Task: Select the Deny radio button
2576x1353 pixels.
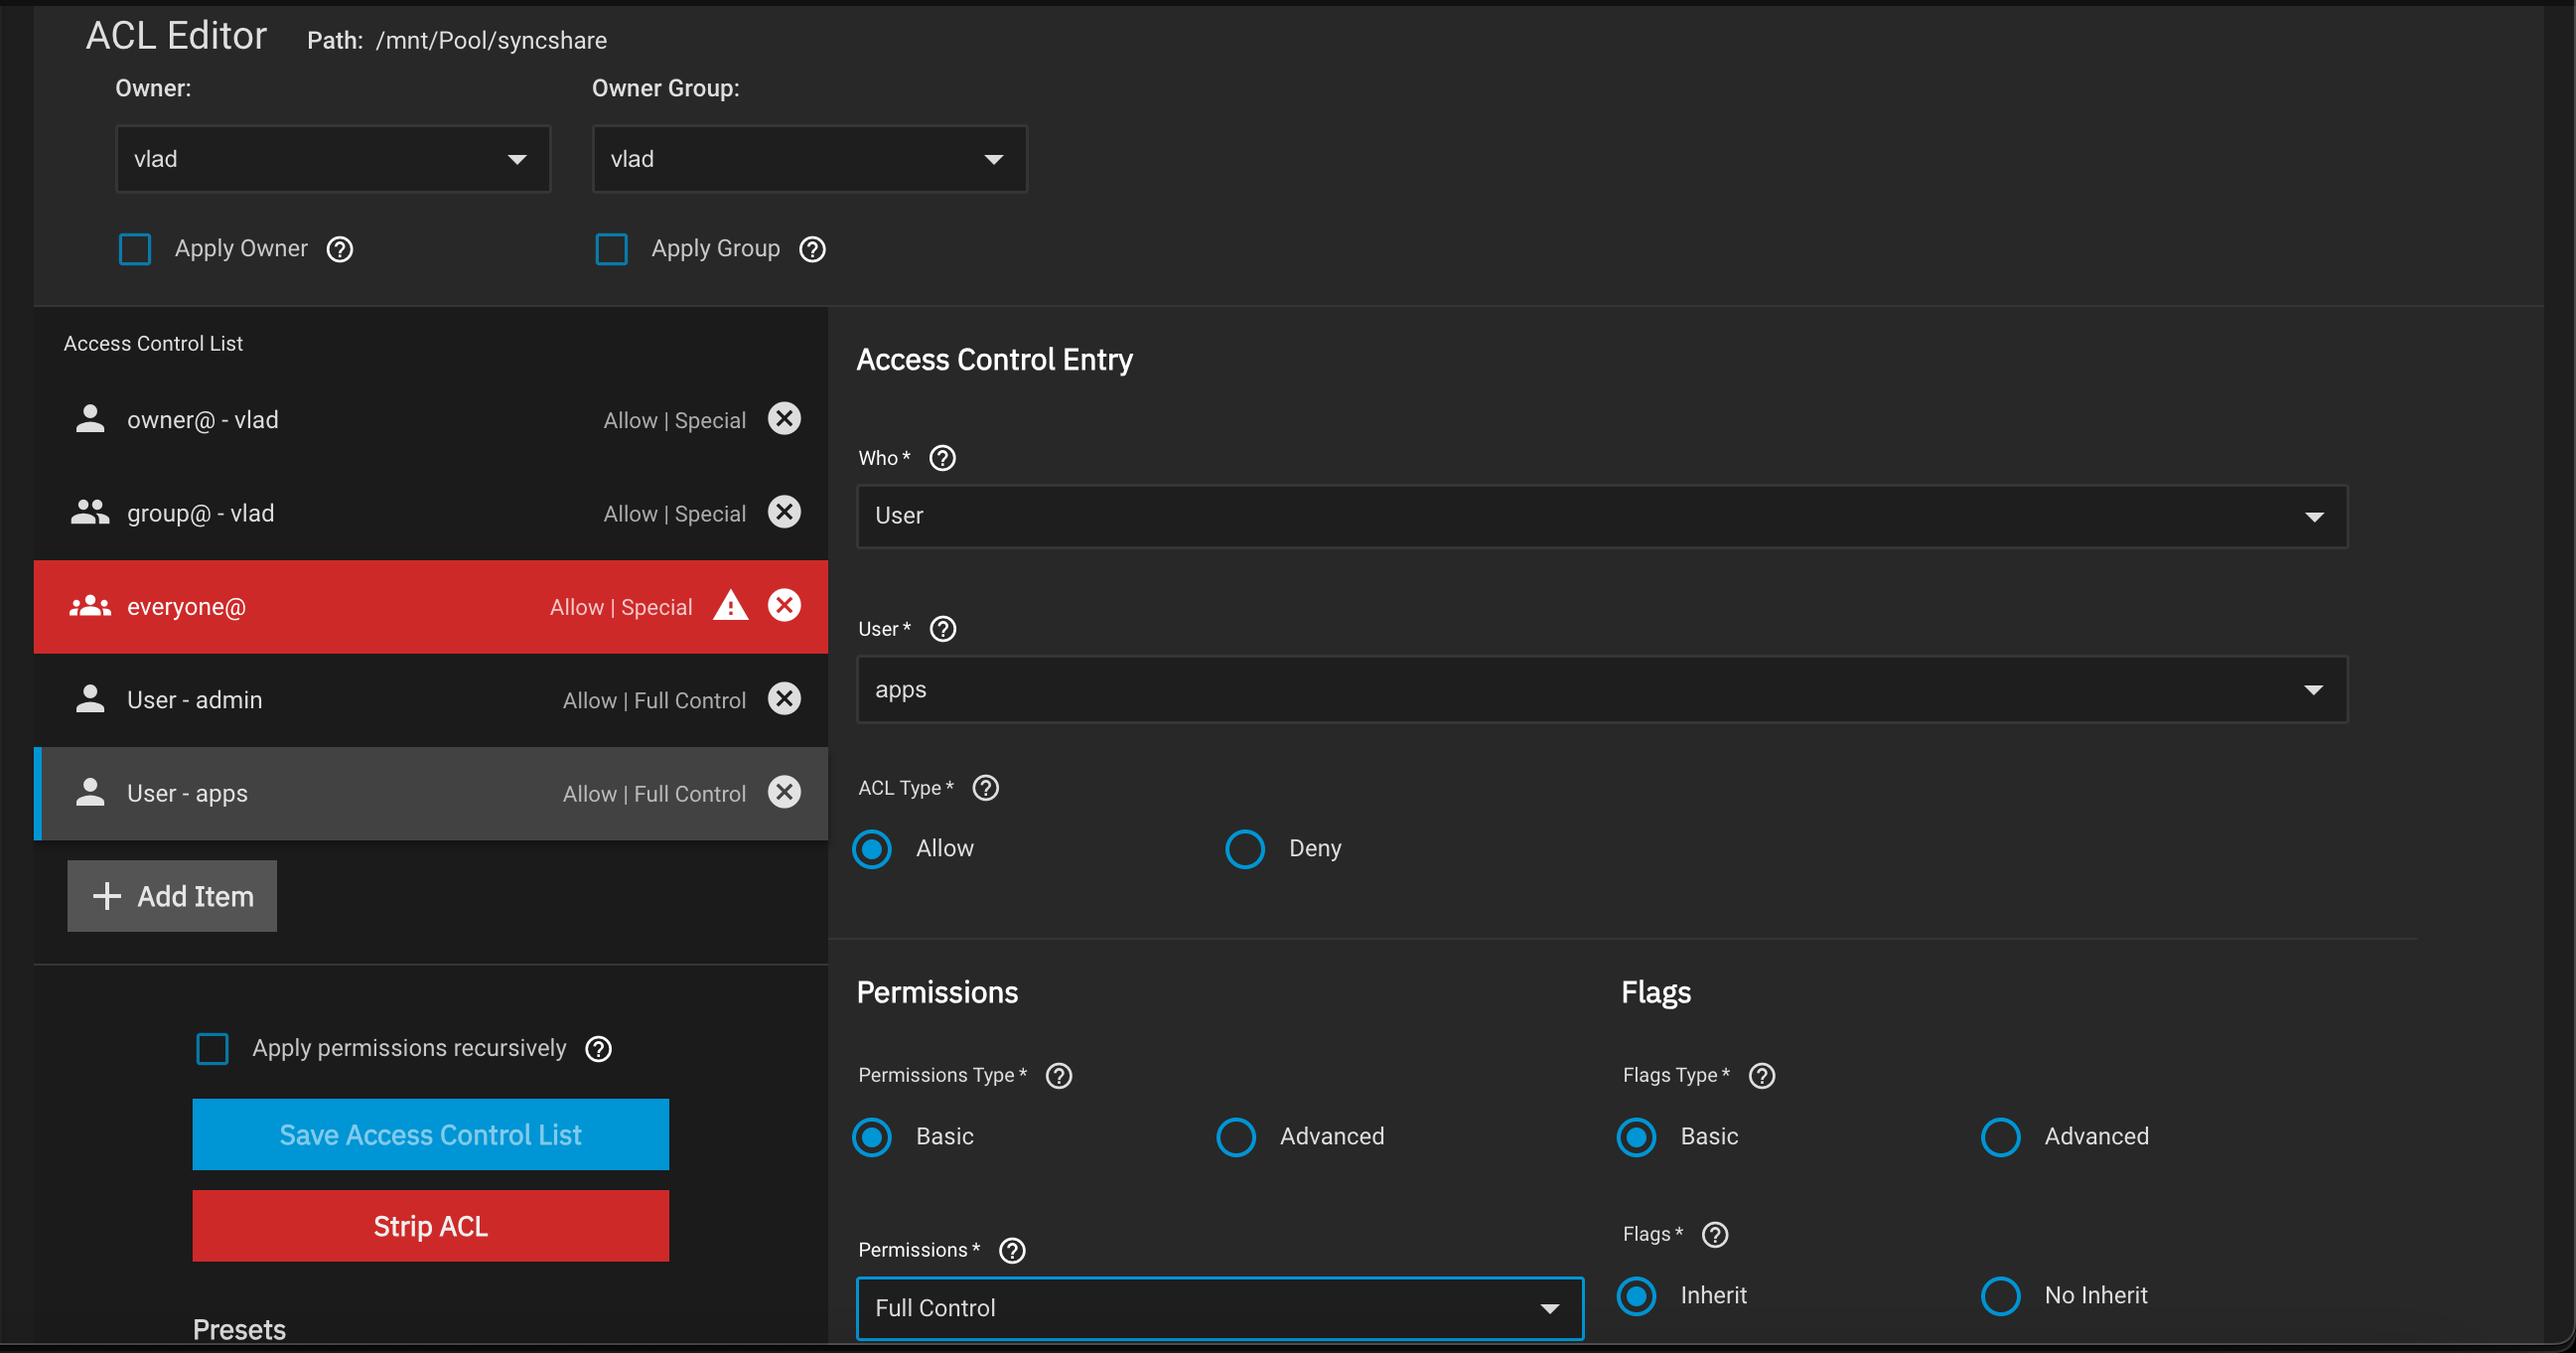Action: pyautogui.click(x=1244, y=848)
